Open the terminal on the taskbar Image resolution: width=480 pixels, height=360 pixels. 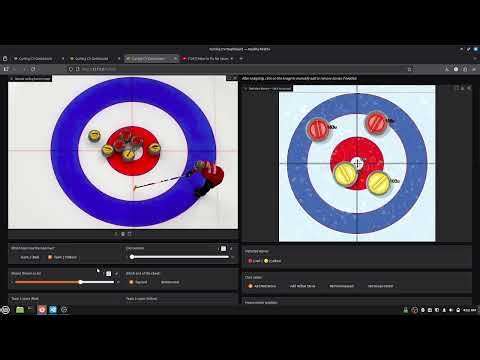(31, 310)
